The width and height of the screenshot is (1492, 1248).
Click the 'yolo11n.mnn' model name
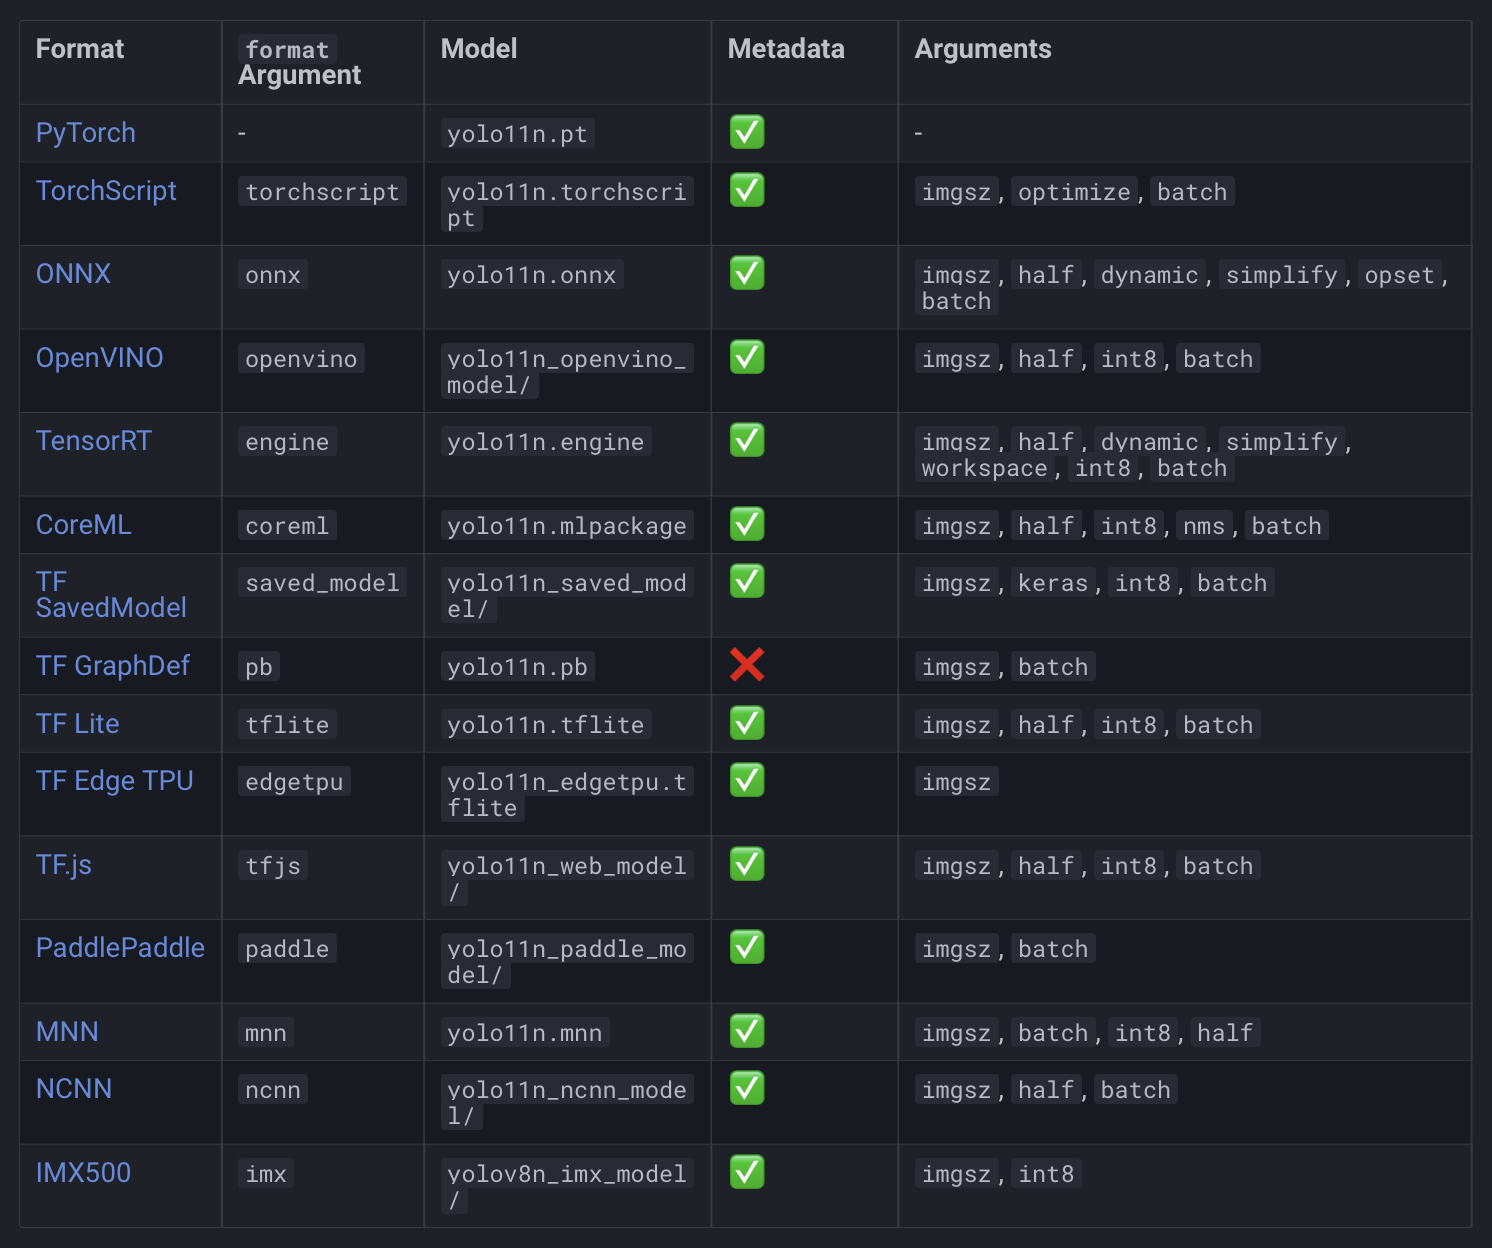524,1033
